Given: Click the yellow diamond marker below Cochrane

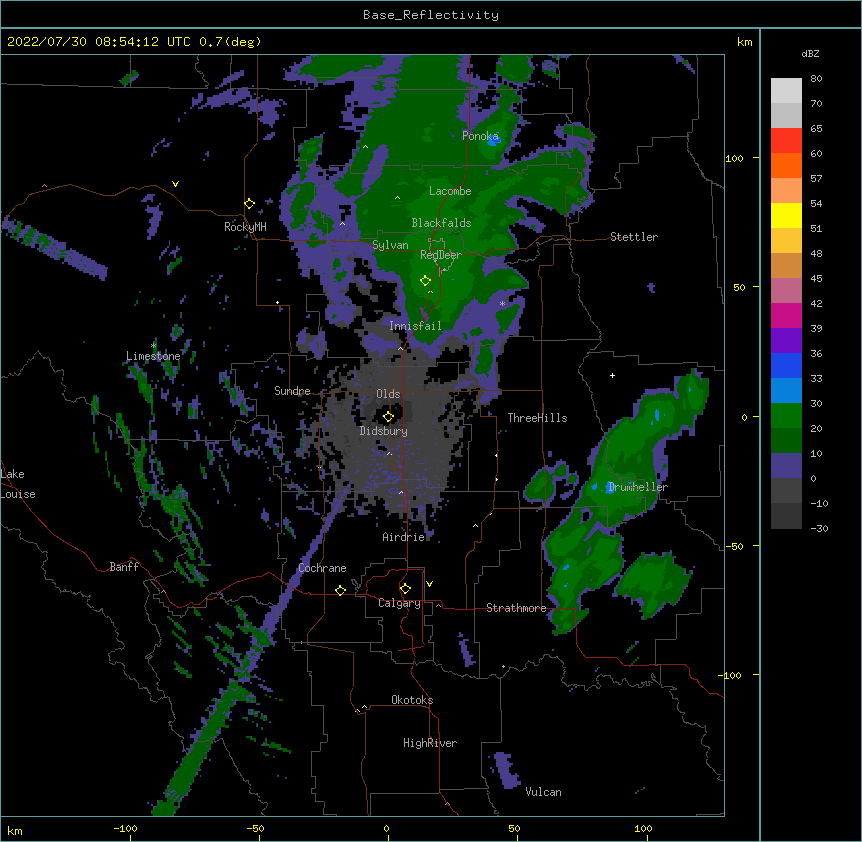Looking at the screenshot, I should [340, 590].
